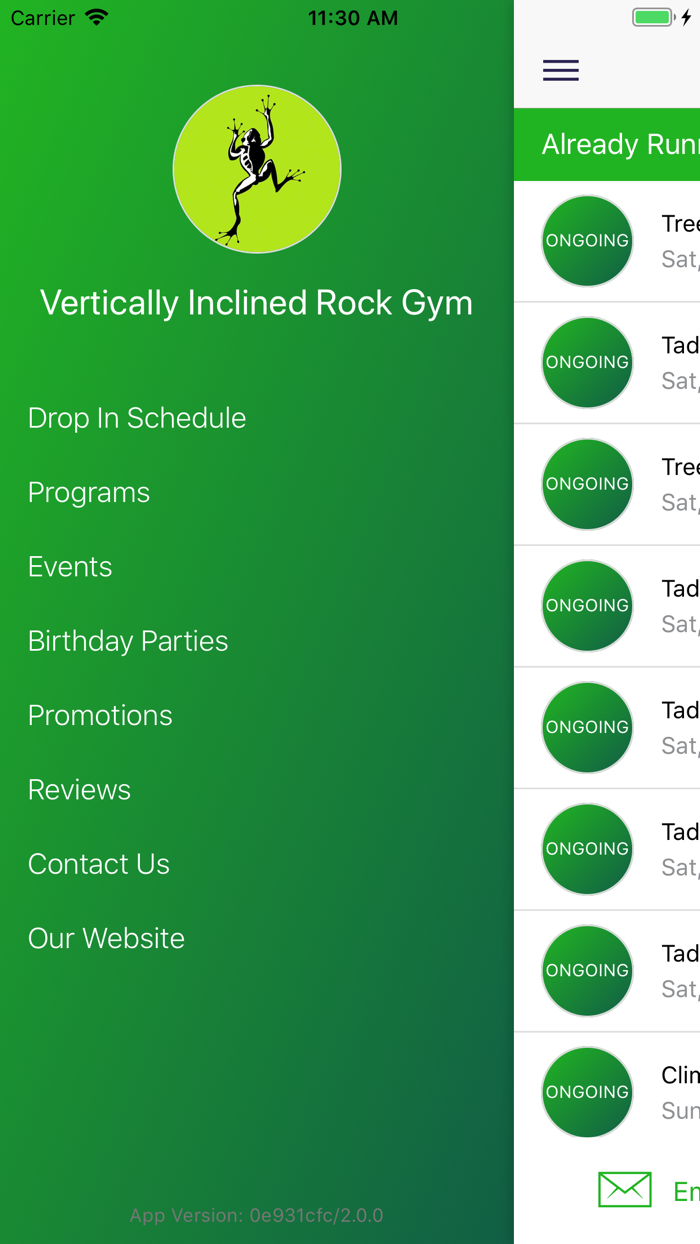The width and height of the screenshot is (700, 1244).
Task: Open Contact Us
Action: click(x=98, y=863)
